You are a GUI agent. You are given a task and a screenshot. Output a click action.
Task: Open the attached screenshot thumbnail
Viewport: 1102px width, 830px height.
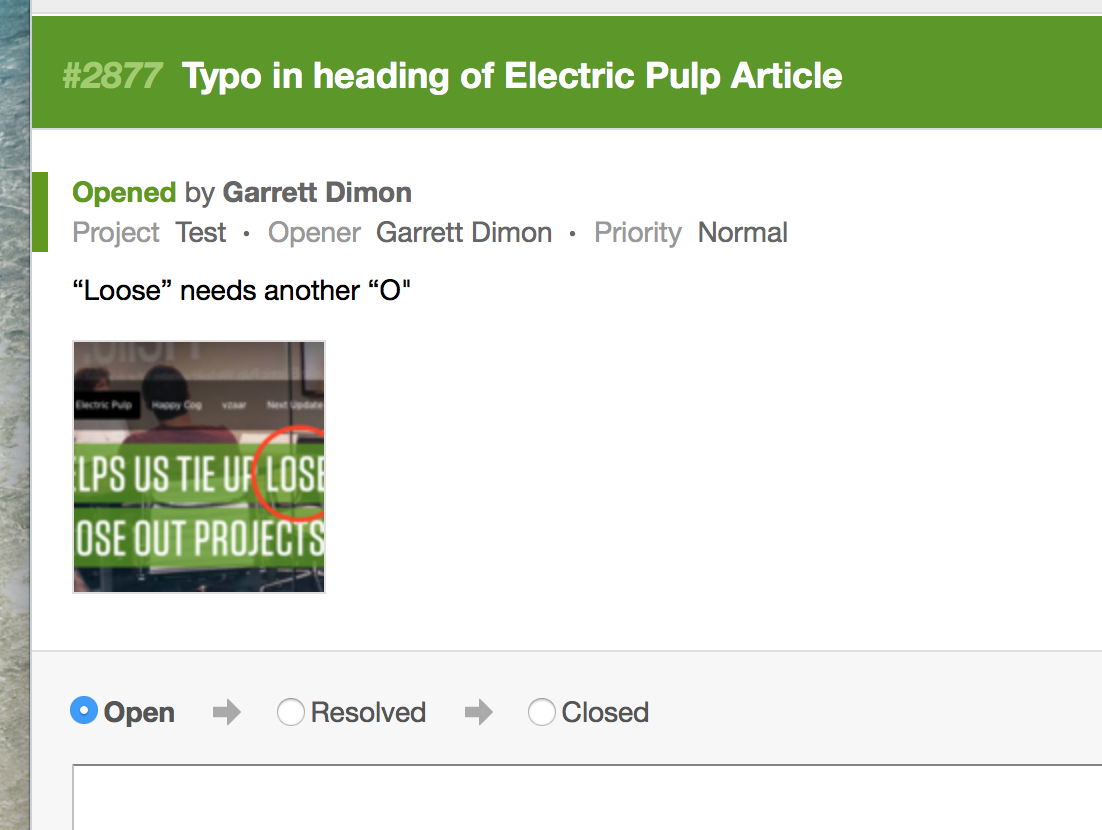199,467
